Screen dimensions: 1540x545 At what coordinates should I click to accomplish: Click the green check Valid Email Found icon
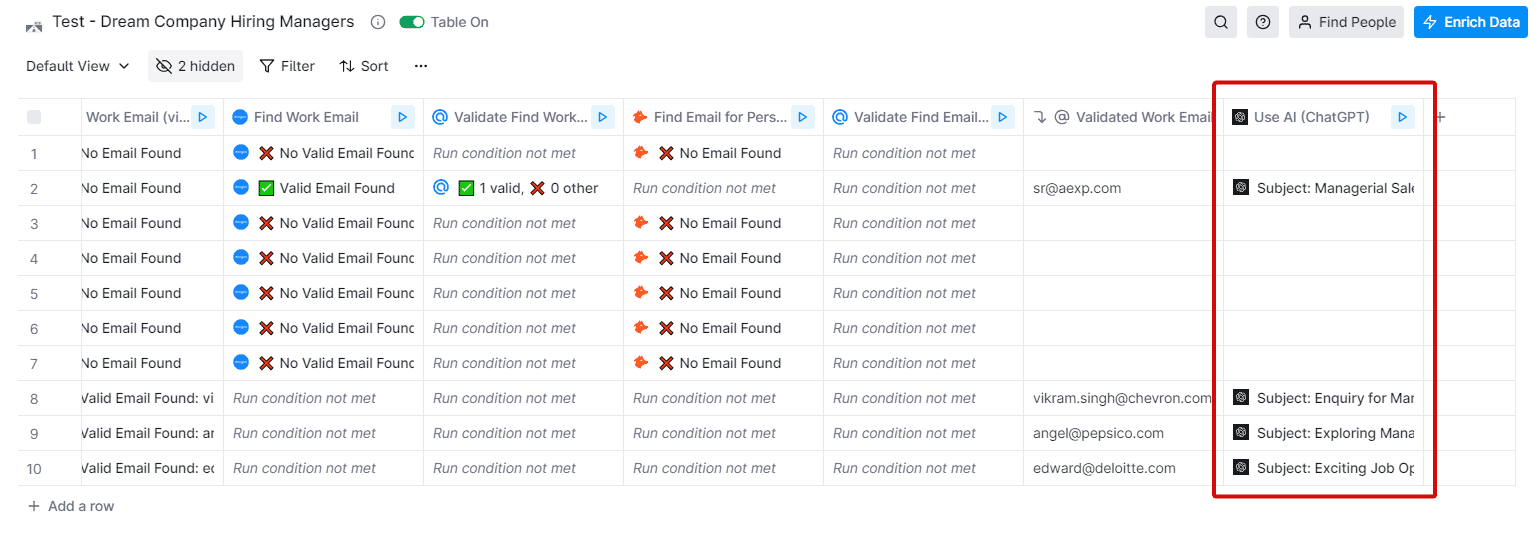266,188
